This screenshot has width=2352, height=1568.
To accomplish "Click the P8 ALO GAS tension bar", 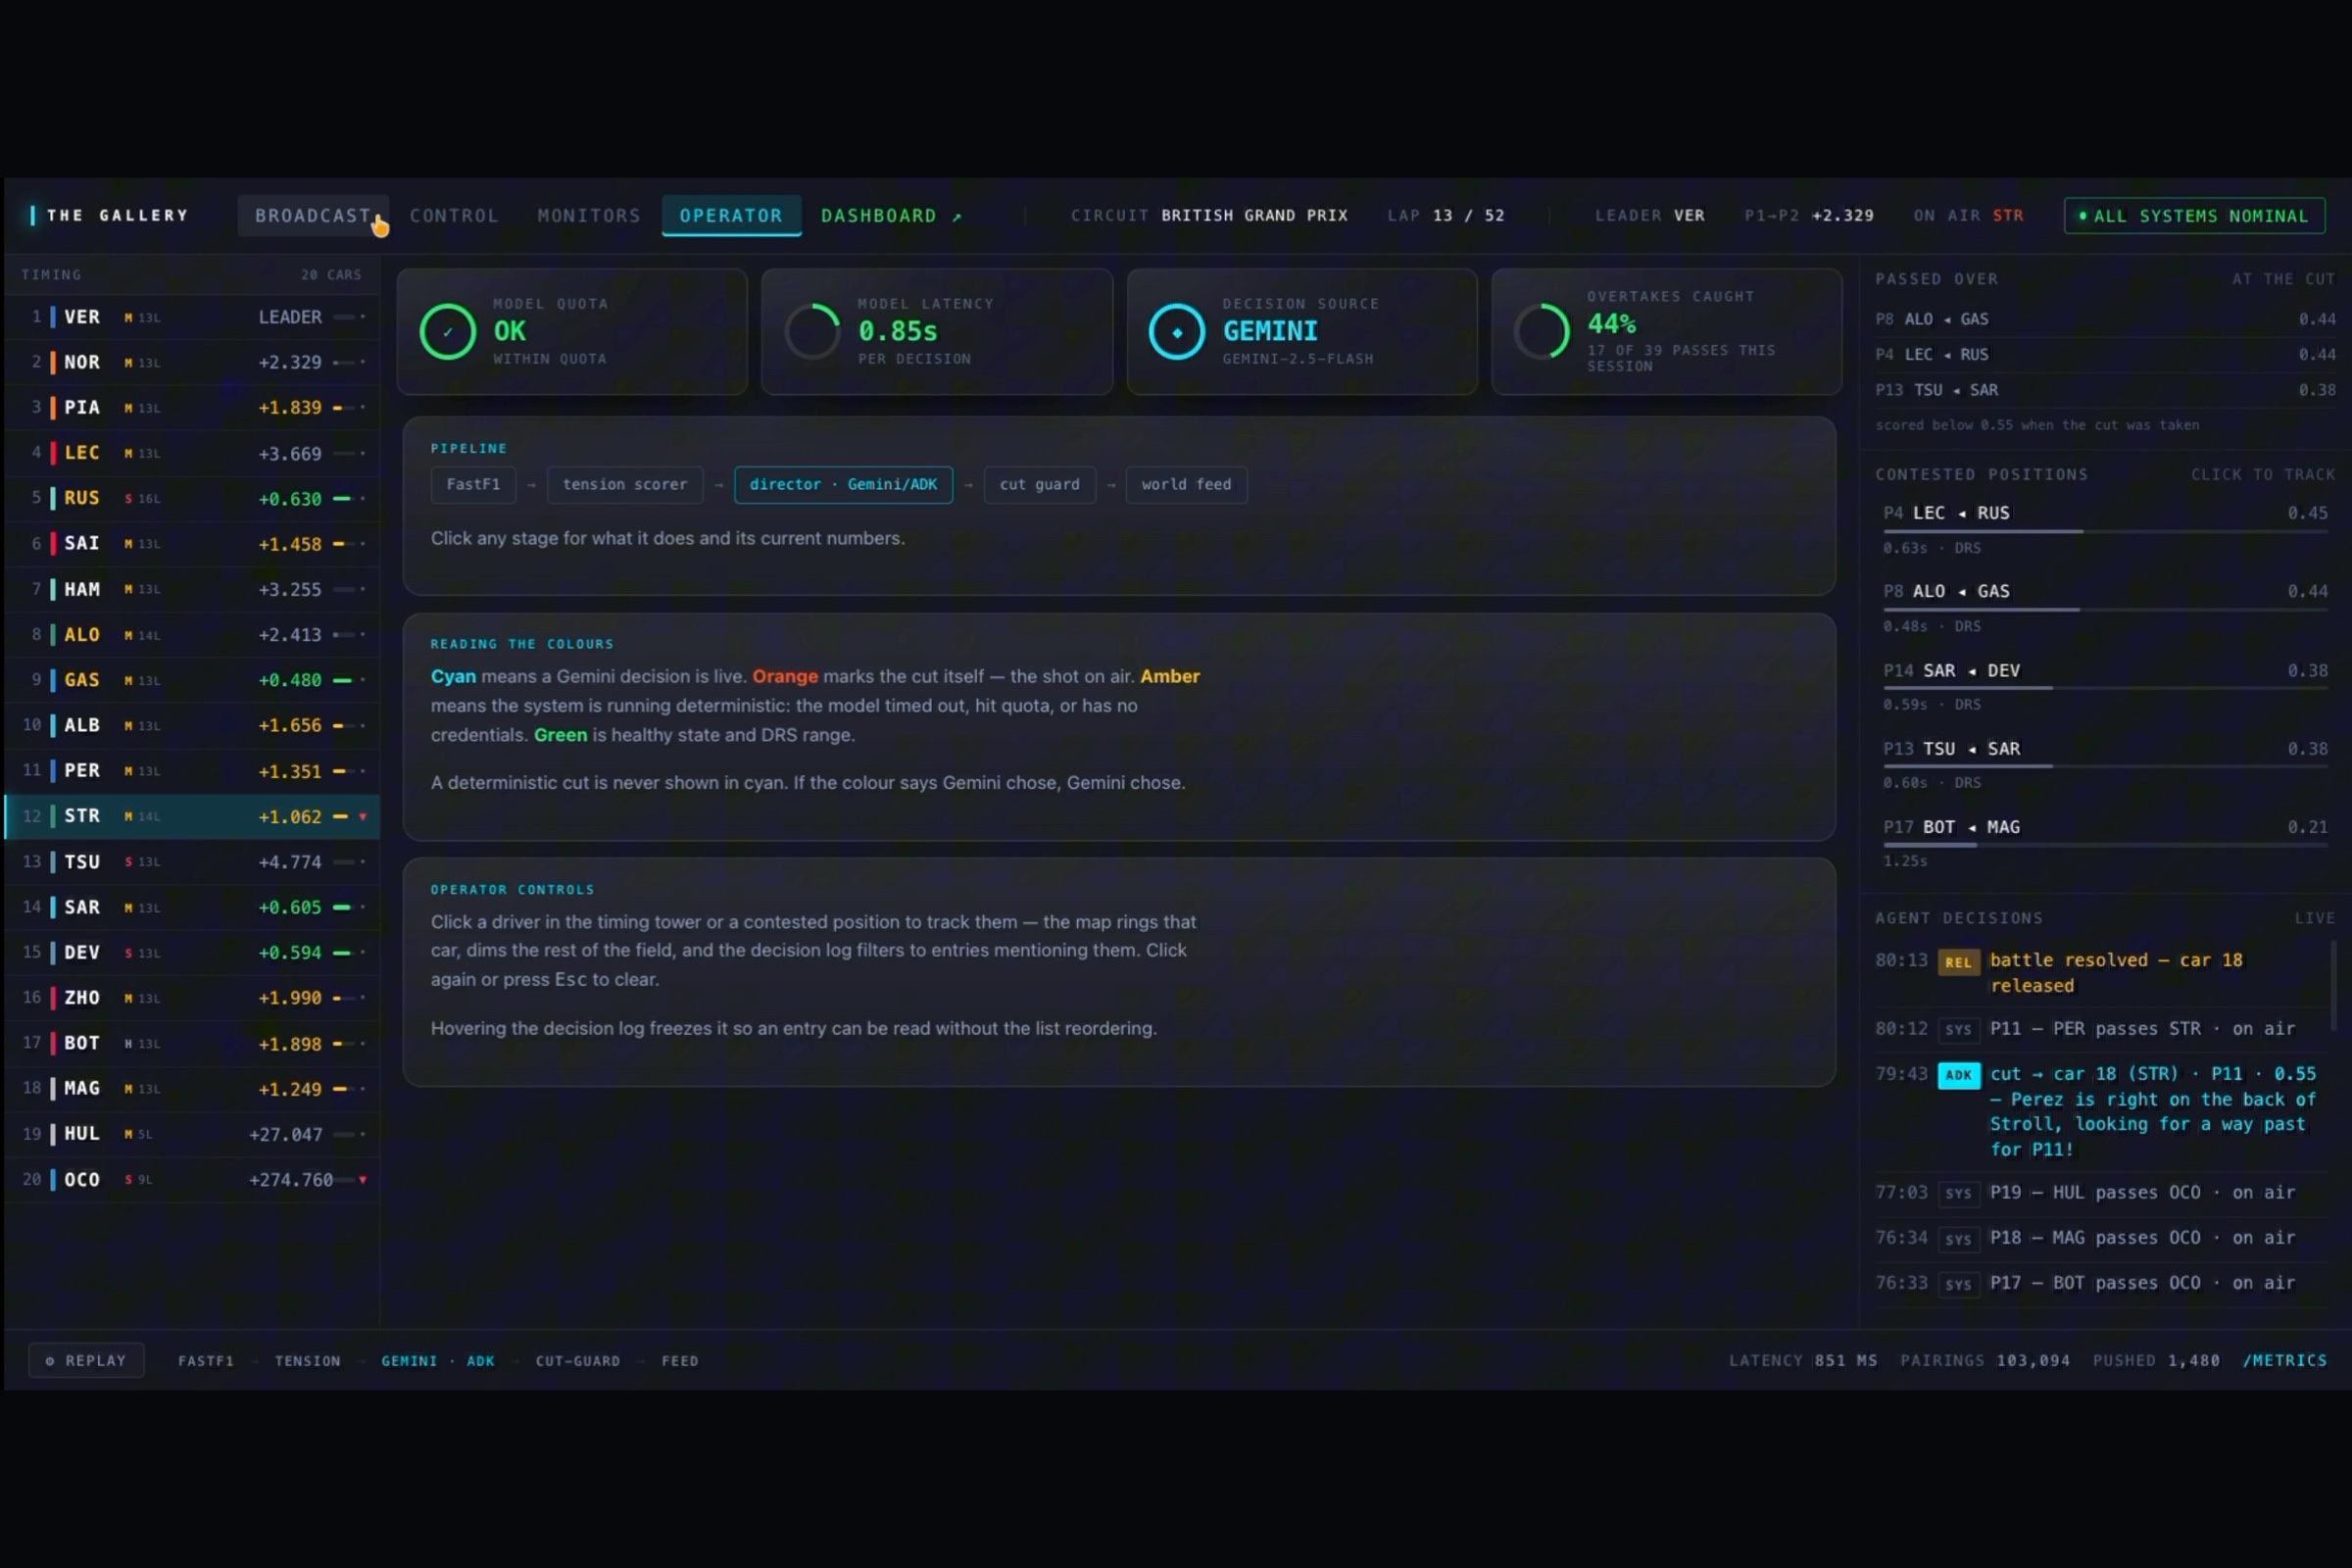I will [2104, 609].
